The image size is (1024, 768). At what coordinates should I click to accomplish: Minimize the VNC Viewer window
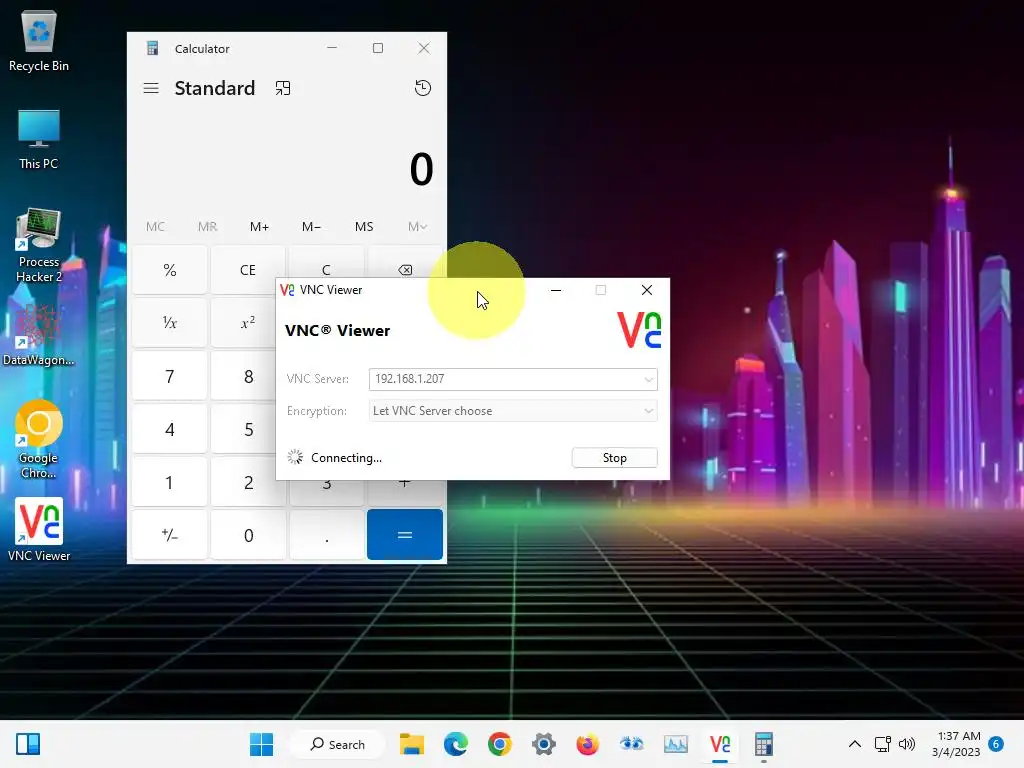pyautogui.click(x=556, y=290)
